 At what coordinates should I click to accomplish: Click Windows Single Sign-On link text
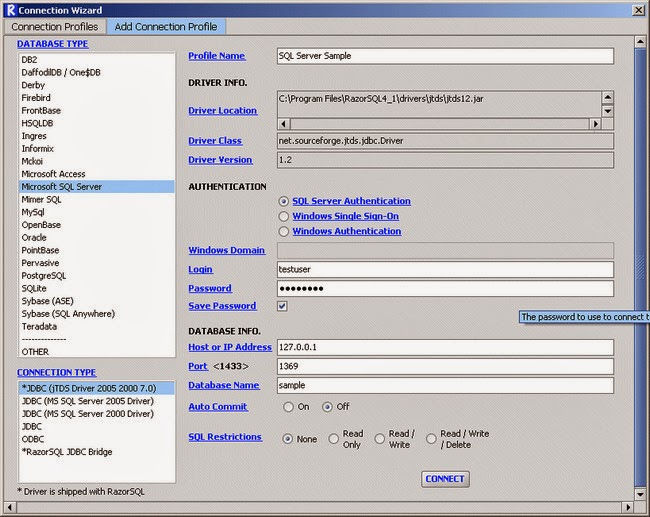[346, 216]
